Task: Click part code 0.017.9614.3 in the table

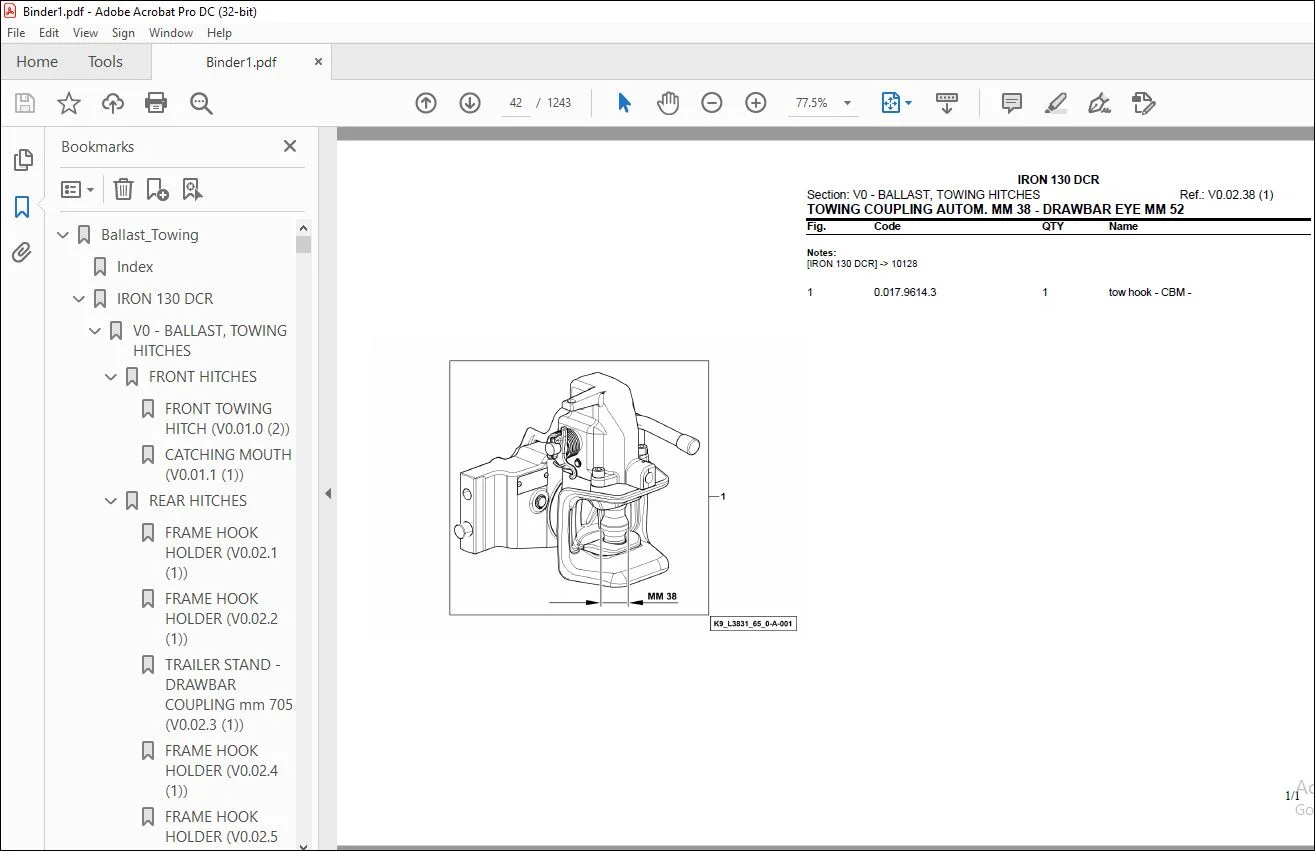Action: 905,293
